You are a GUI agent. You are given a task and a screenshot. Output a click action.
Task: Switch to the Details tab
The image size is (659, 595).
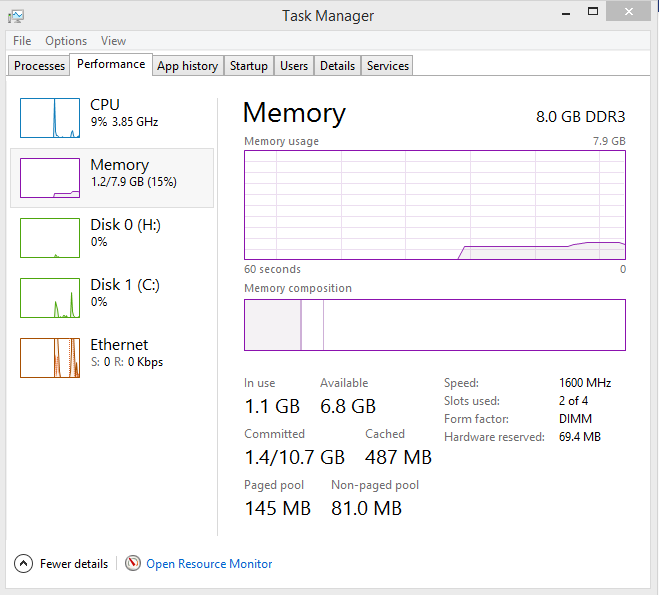click(x=337, y=66)
